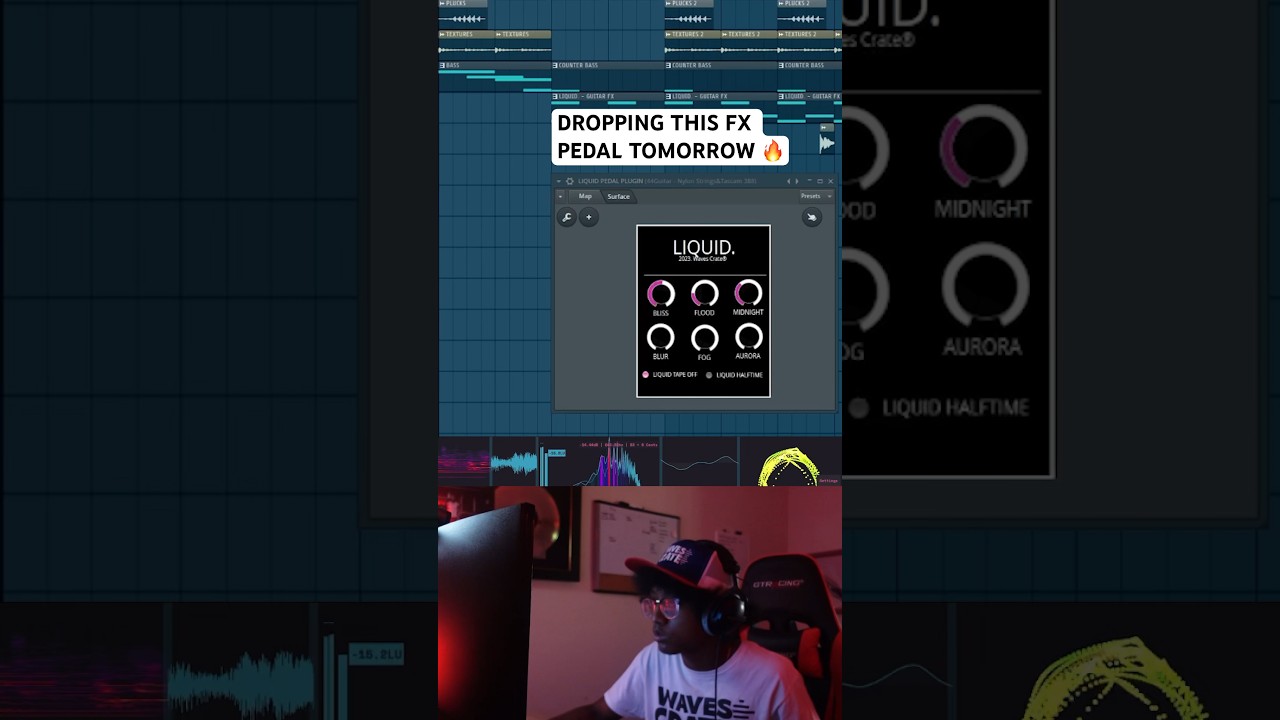
Task: Click the FOG knob
Action: (704, 338)
